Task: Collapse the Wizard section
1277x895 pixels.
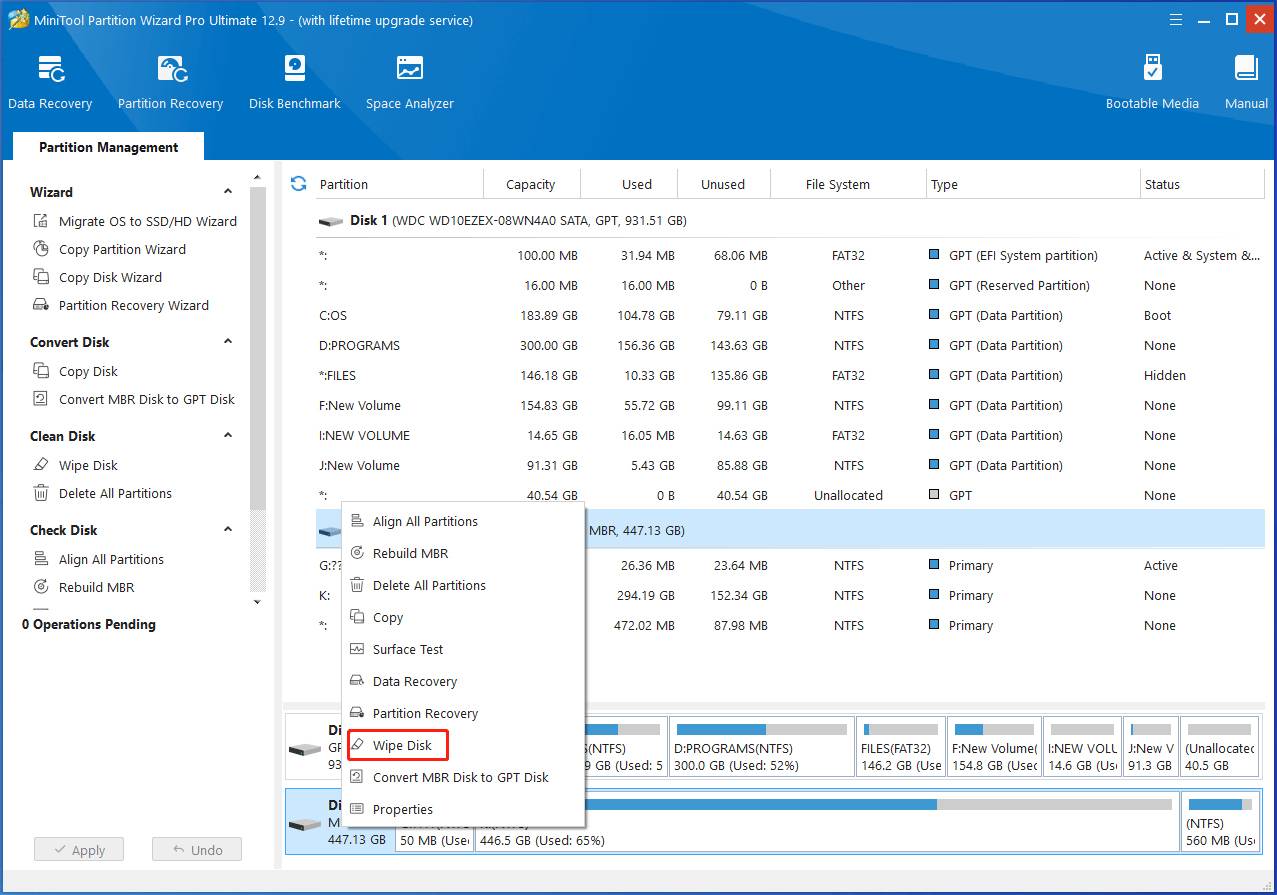Action: pyautogui.click(x=228, y=192)
